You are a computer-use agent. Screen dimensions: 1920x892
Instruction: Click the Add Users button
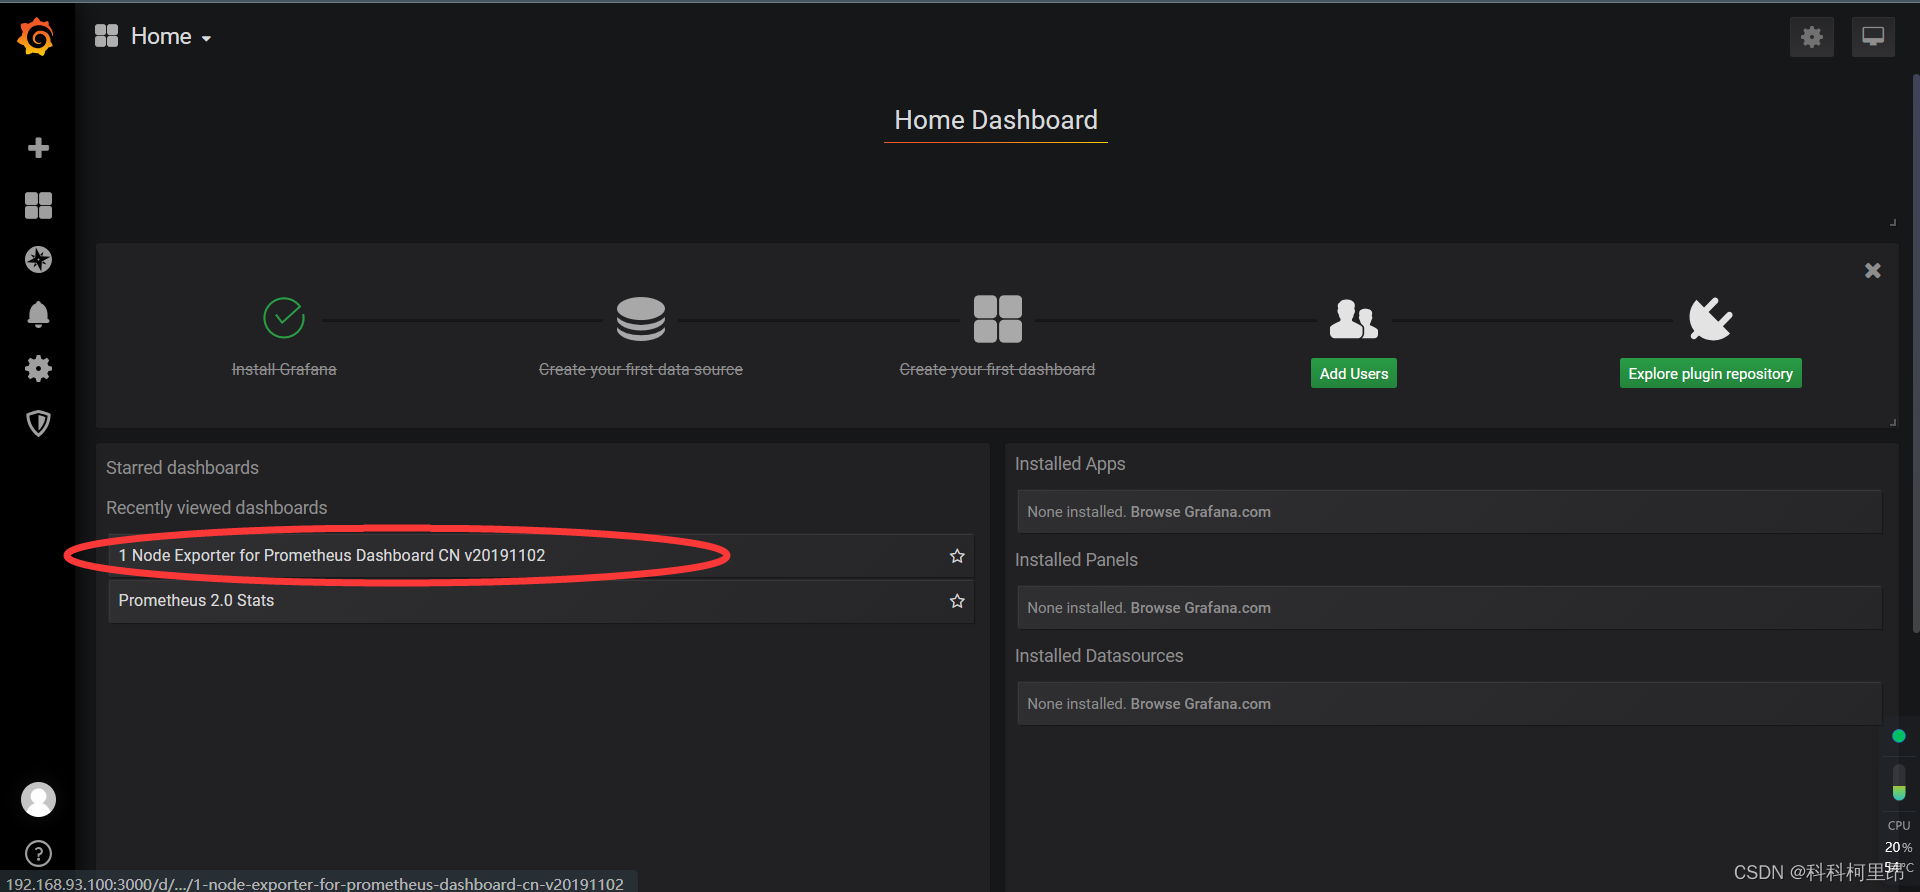click(x=1354, y=373)
